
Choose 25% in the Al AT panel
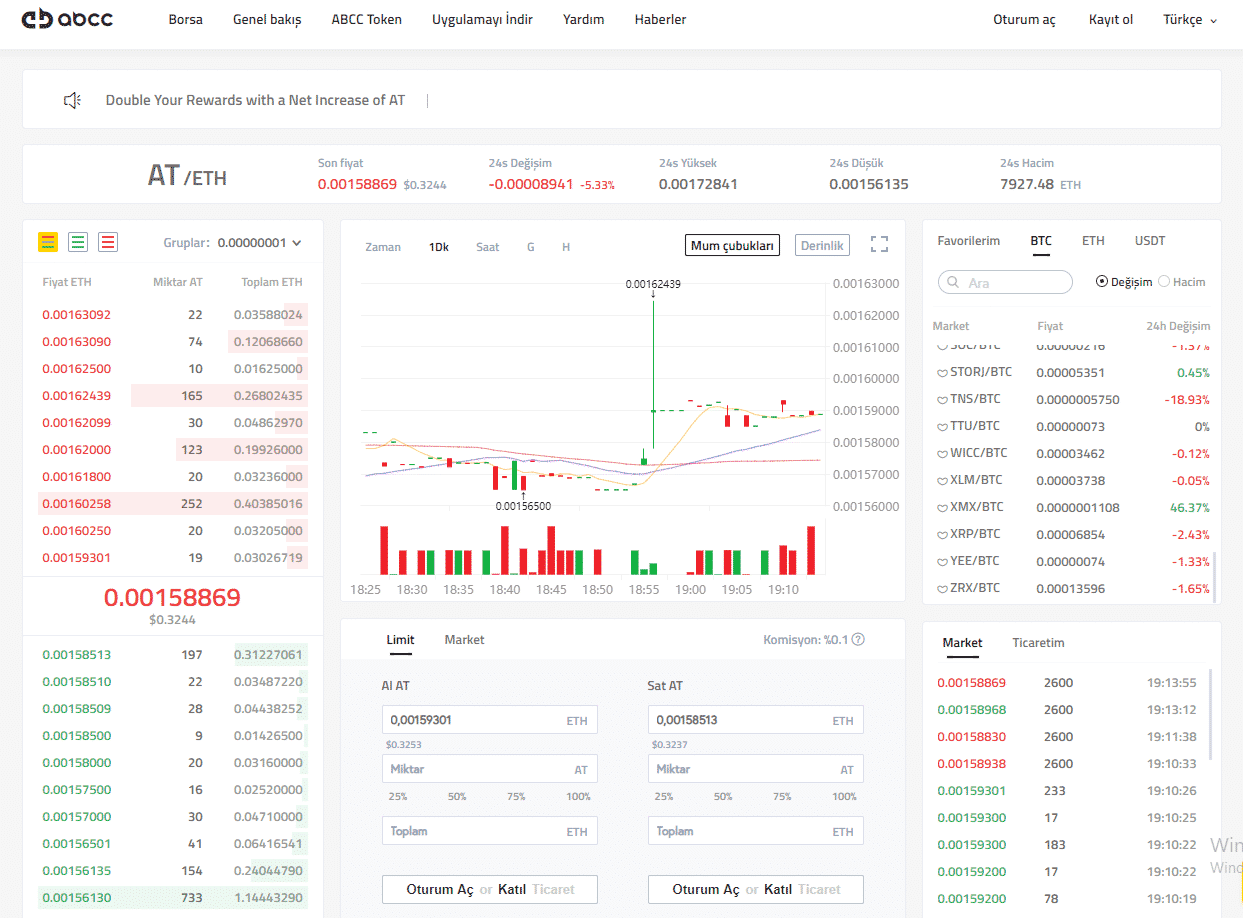[x=398, y=797]
